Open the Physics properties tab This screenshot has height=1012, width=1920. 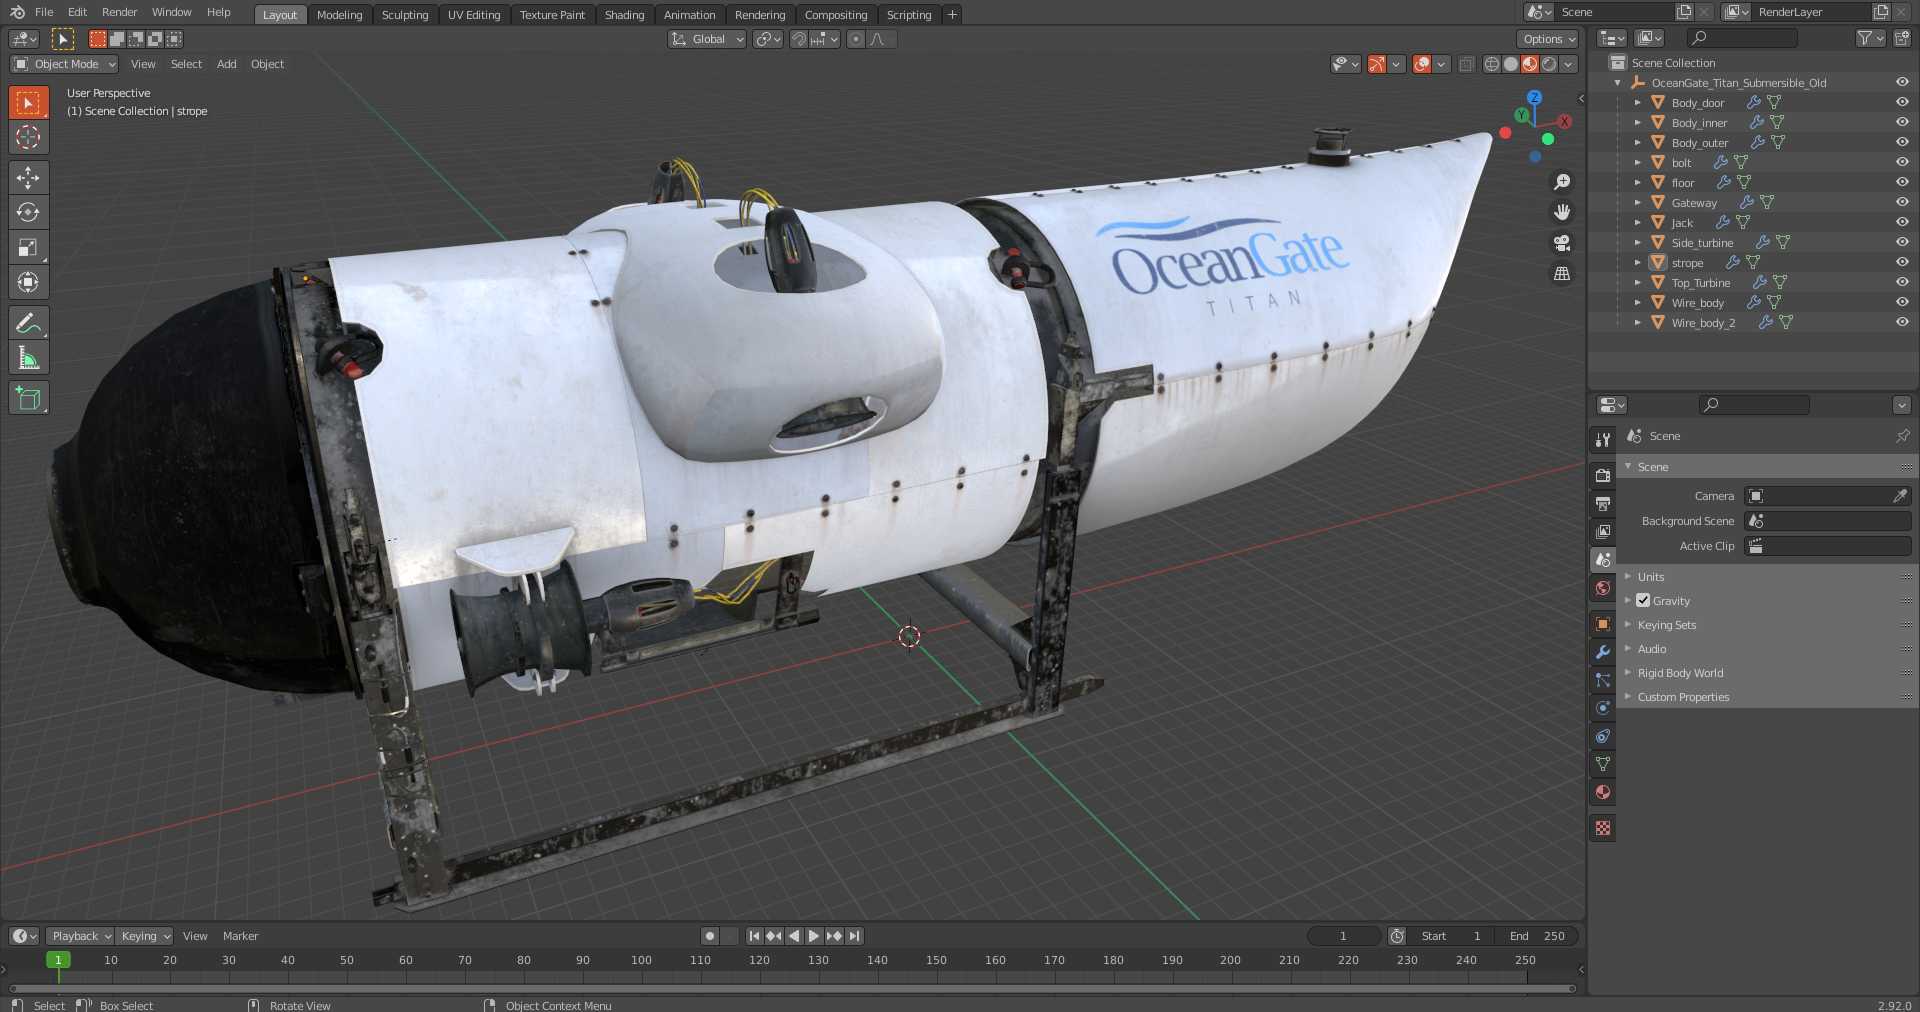coord(1603,708)
